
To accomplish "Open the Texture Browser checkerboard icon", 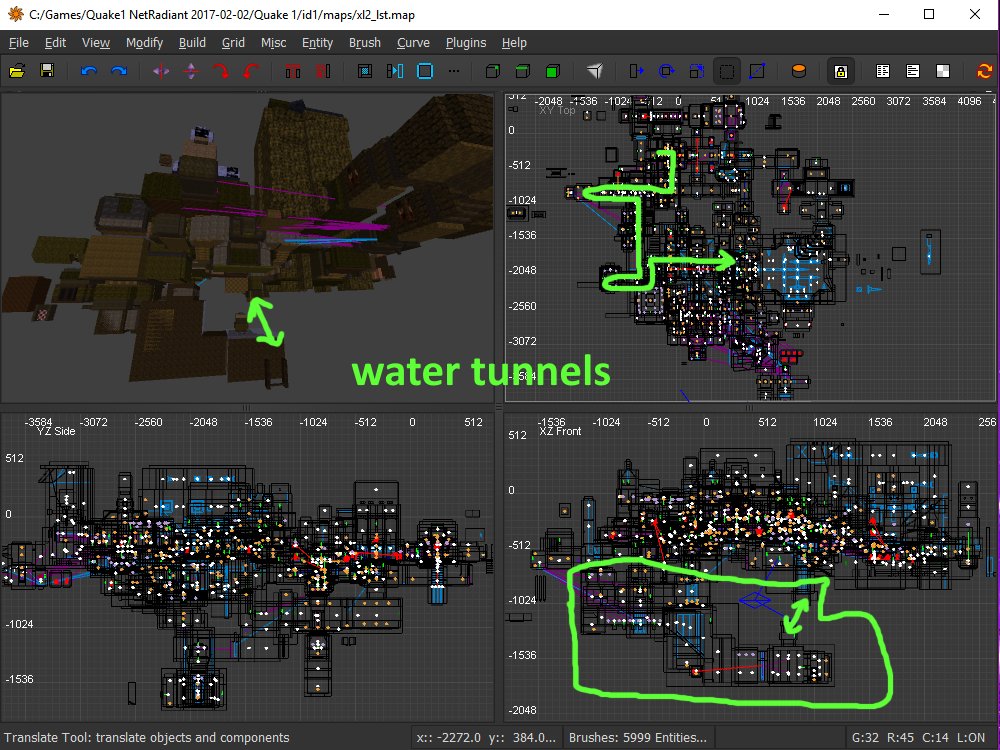I will (943, 71).
